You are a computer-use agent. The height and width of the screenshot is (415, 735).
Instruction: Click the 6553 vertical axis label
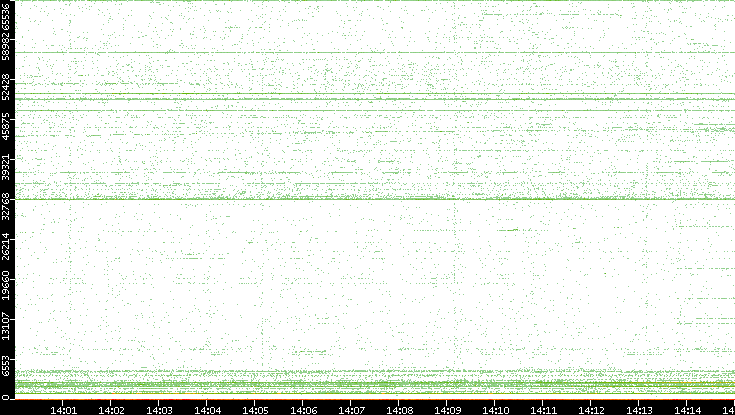click(6, 366)
